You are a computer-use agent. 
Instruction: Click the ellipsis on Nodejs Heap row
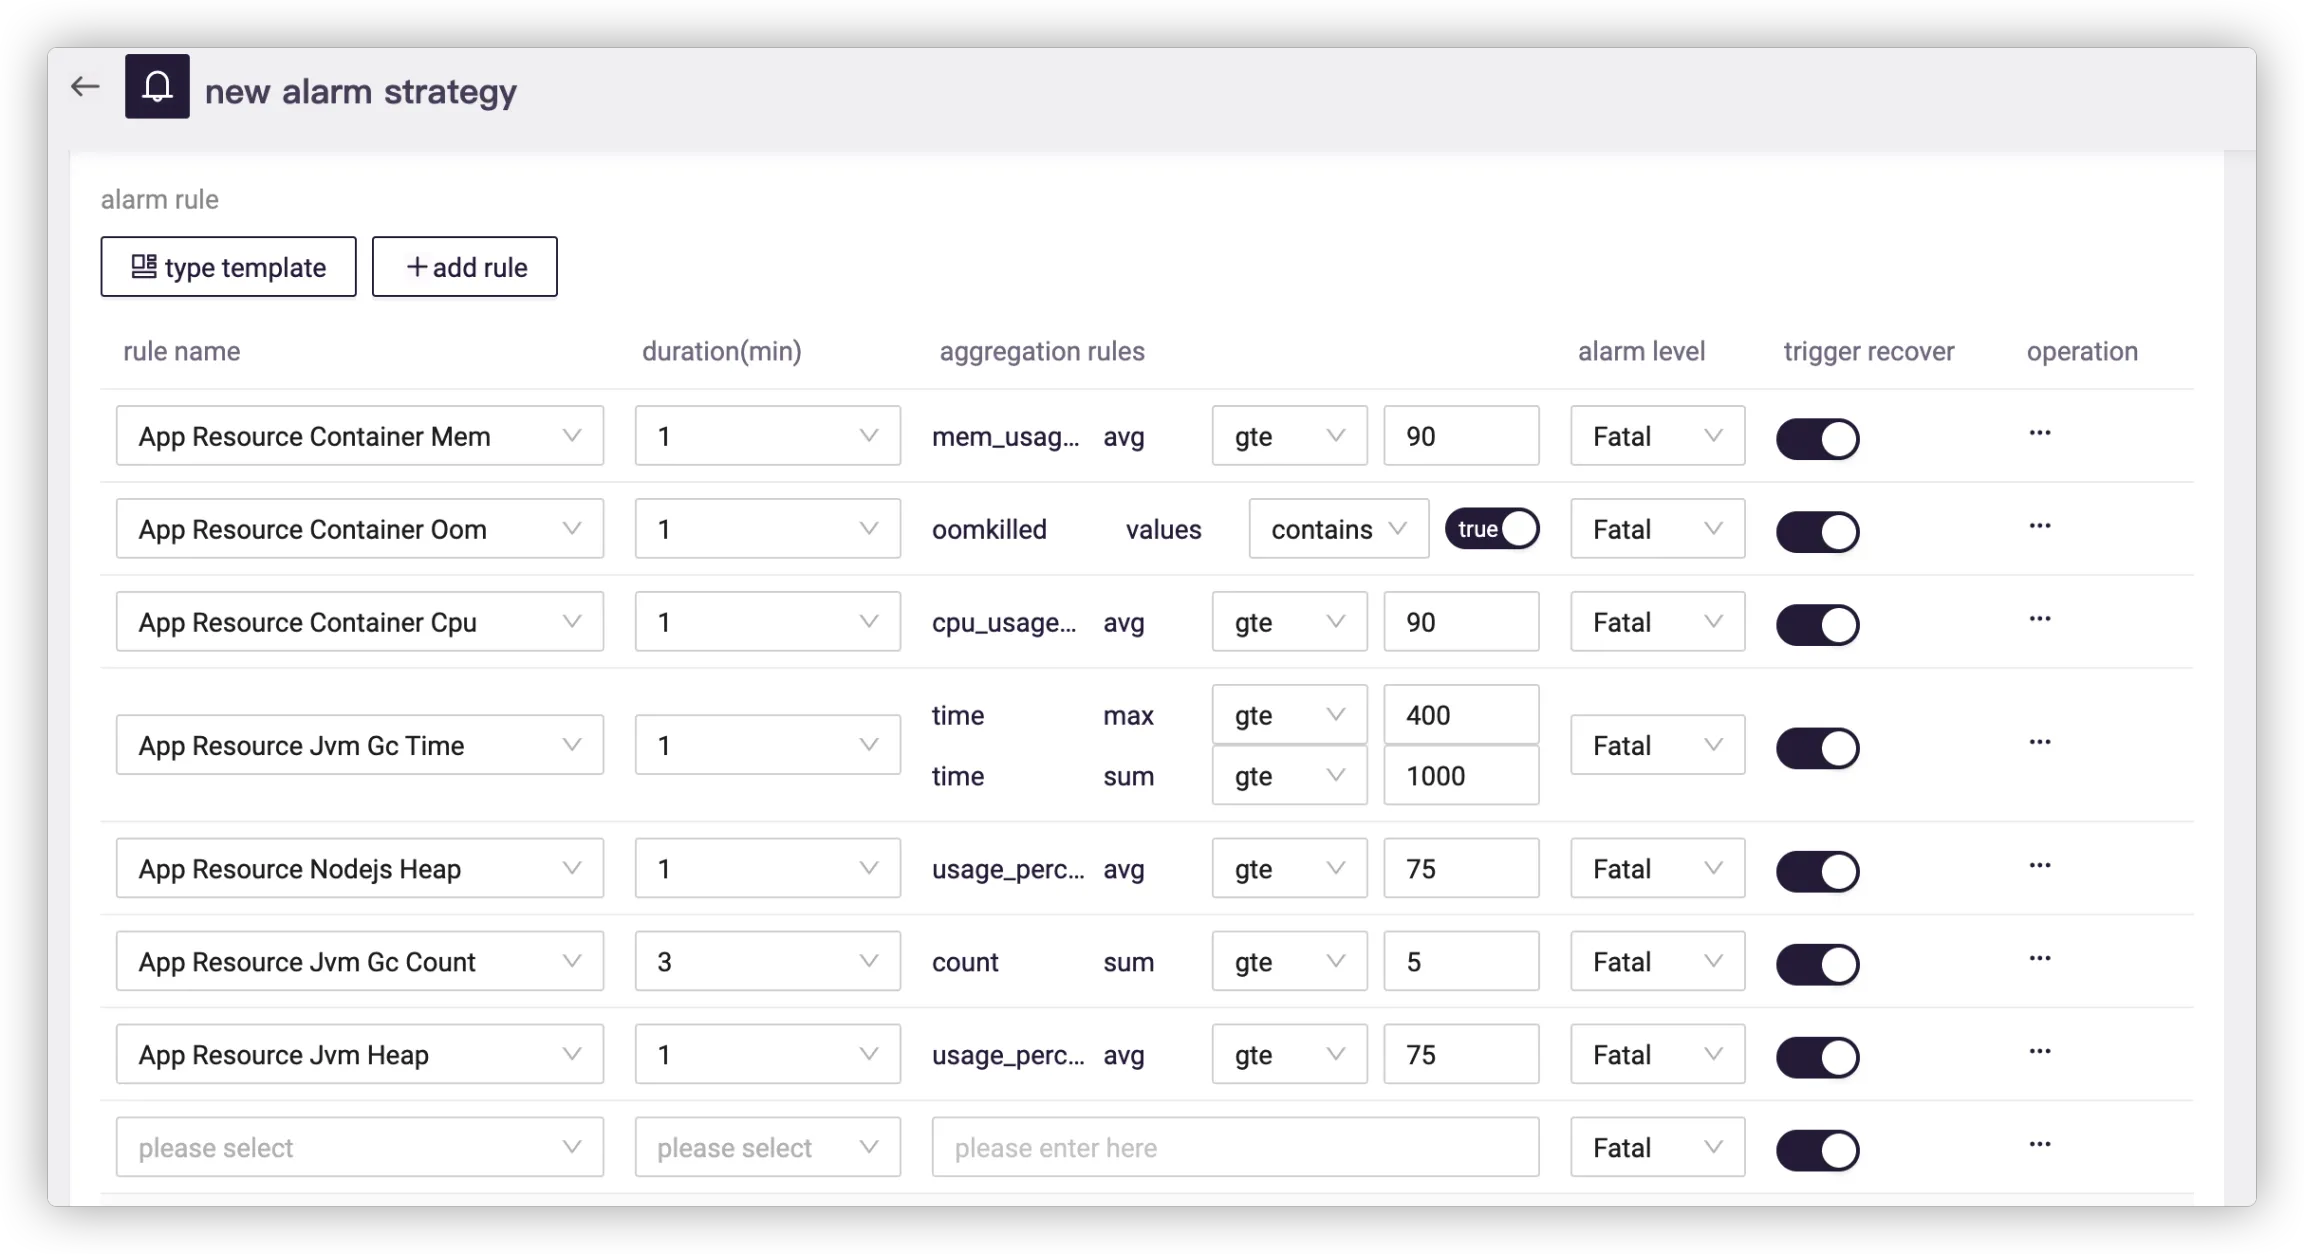tap(2039, 866)
